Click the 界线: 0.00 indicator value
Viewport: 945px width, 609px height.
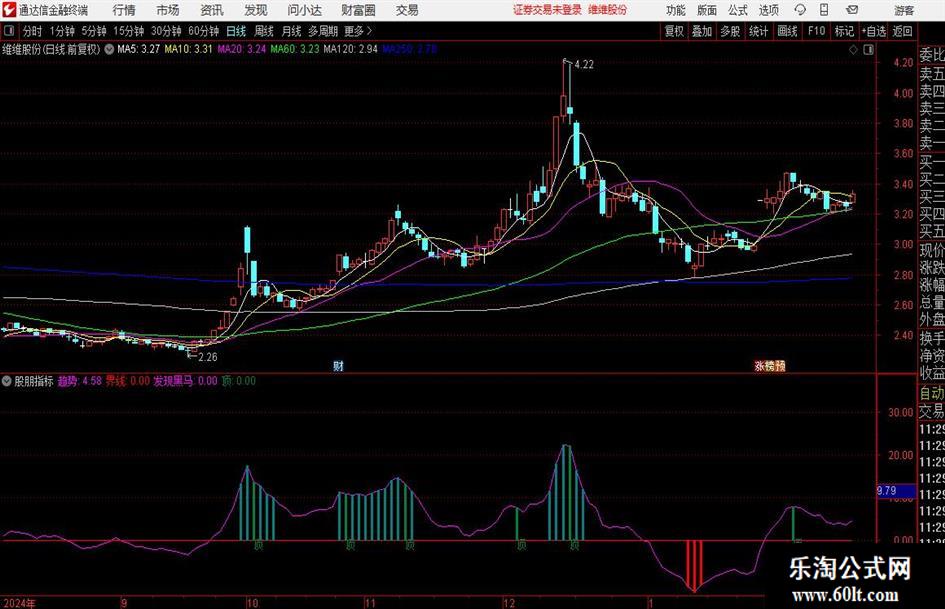(x=128, y=381)
